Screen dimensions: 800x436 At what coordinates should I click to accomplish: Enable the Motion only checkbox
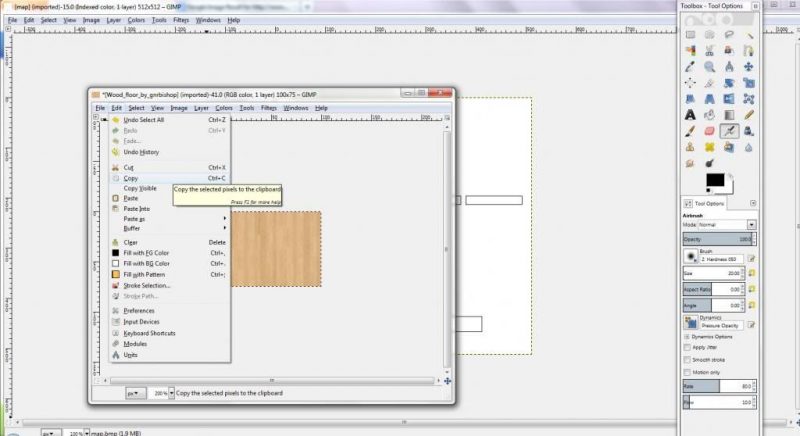(x=688, y=371)
